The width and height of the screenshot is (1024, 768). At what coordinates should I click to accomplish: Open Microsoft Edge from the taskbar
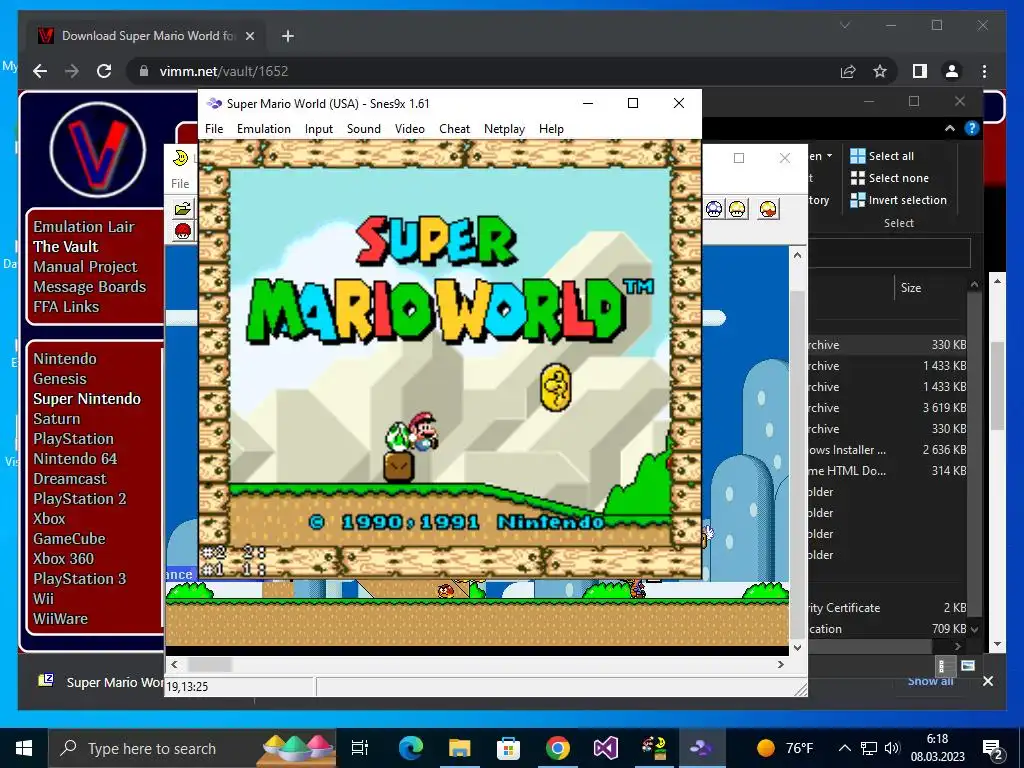[x=411, y=748]
